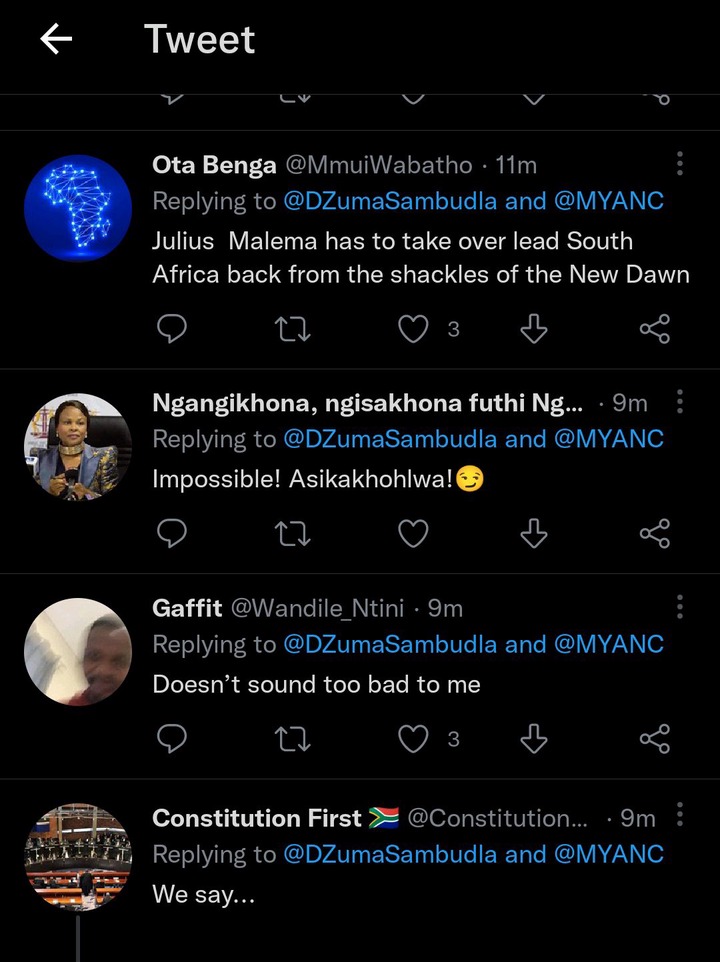Like Ota Benga's tweet
The height and width of the screenshot is (962, 720).
tap(413, 329)
